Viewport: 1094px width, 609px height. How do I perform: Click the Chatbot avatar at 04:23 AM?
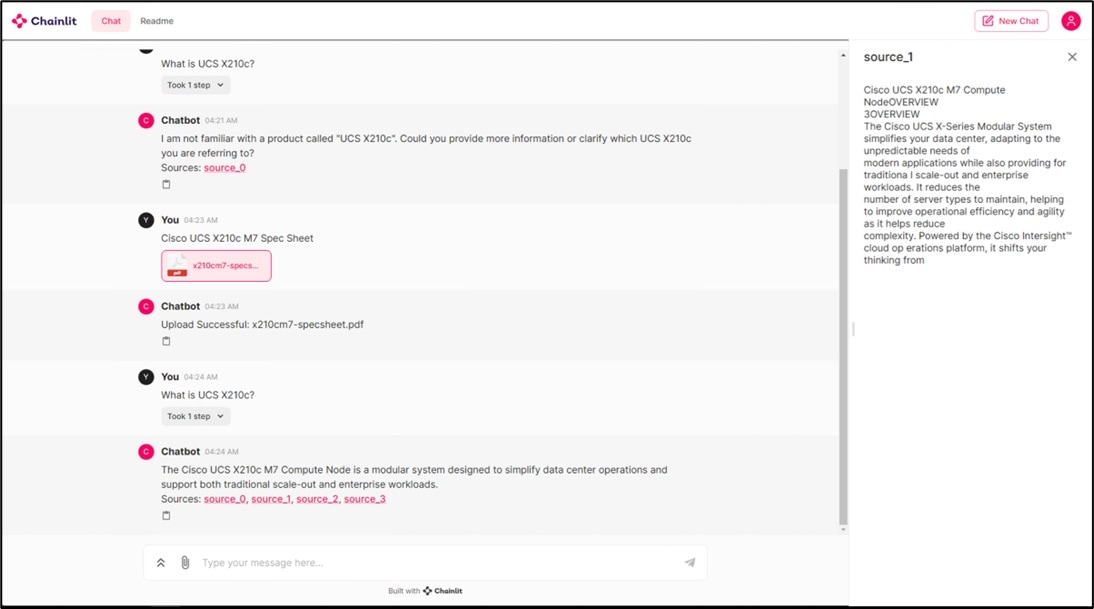tap(146, 307)
